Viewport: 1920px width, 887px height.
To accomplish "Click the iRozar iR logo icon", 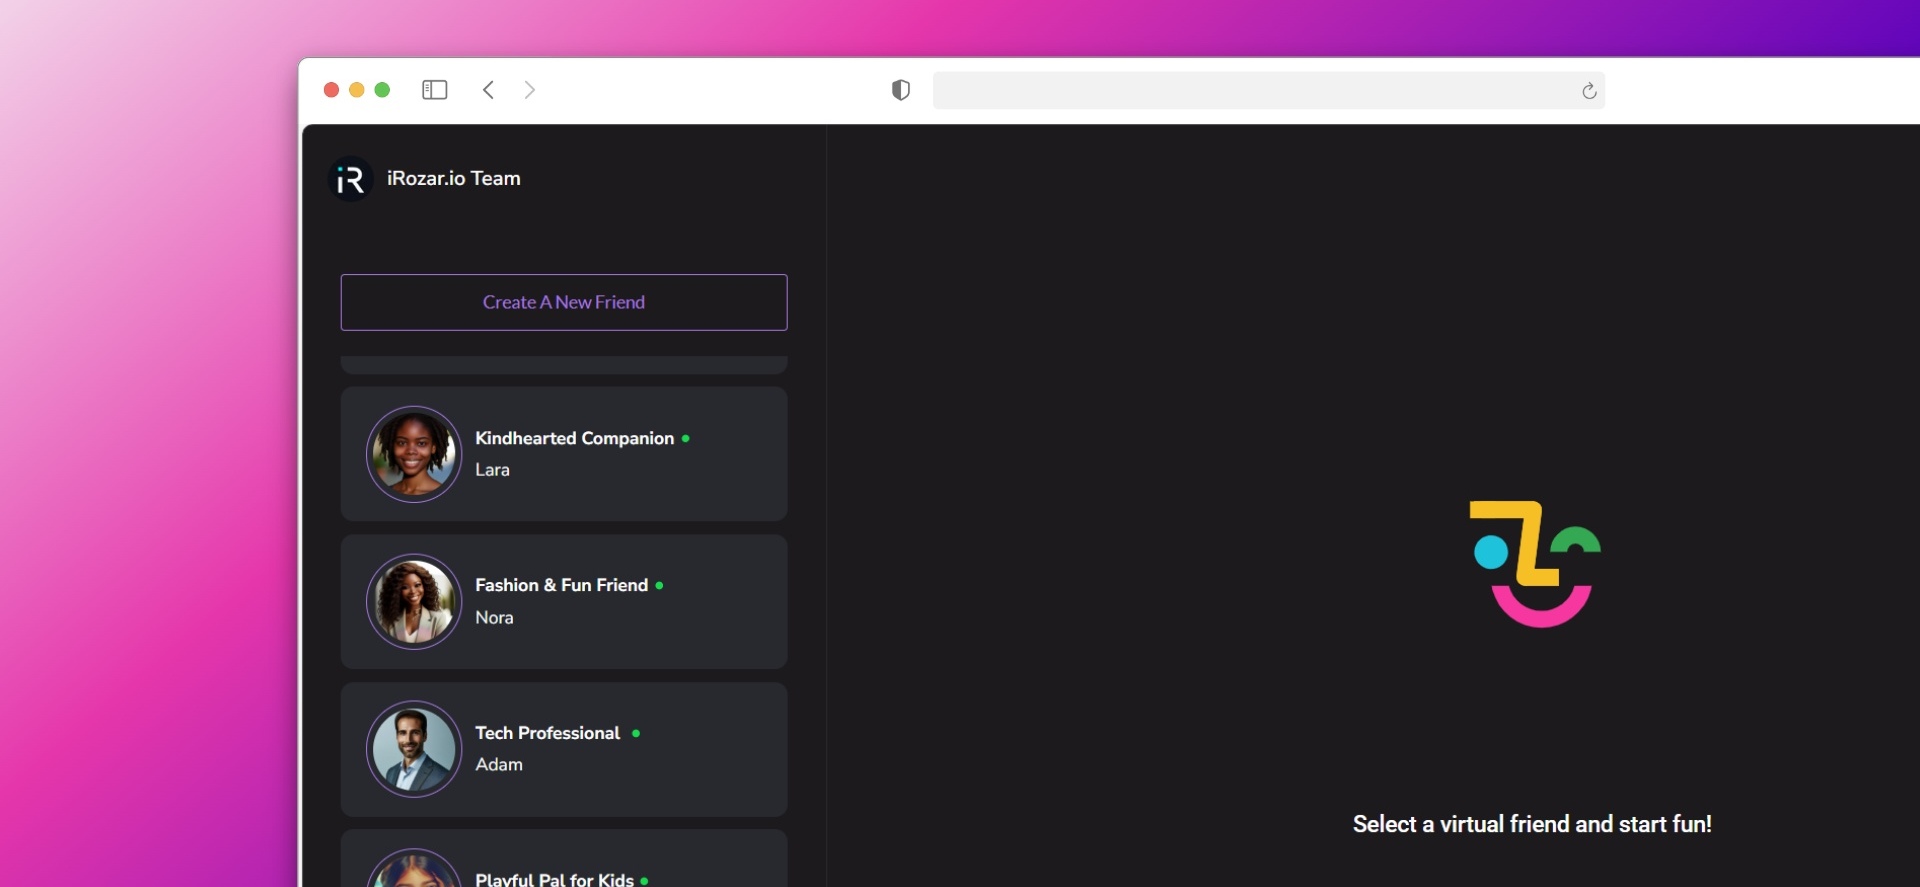I will [350, 179].
